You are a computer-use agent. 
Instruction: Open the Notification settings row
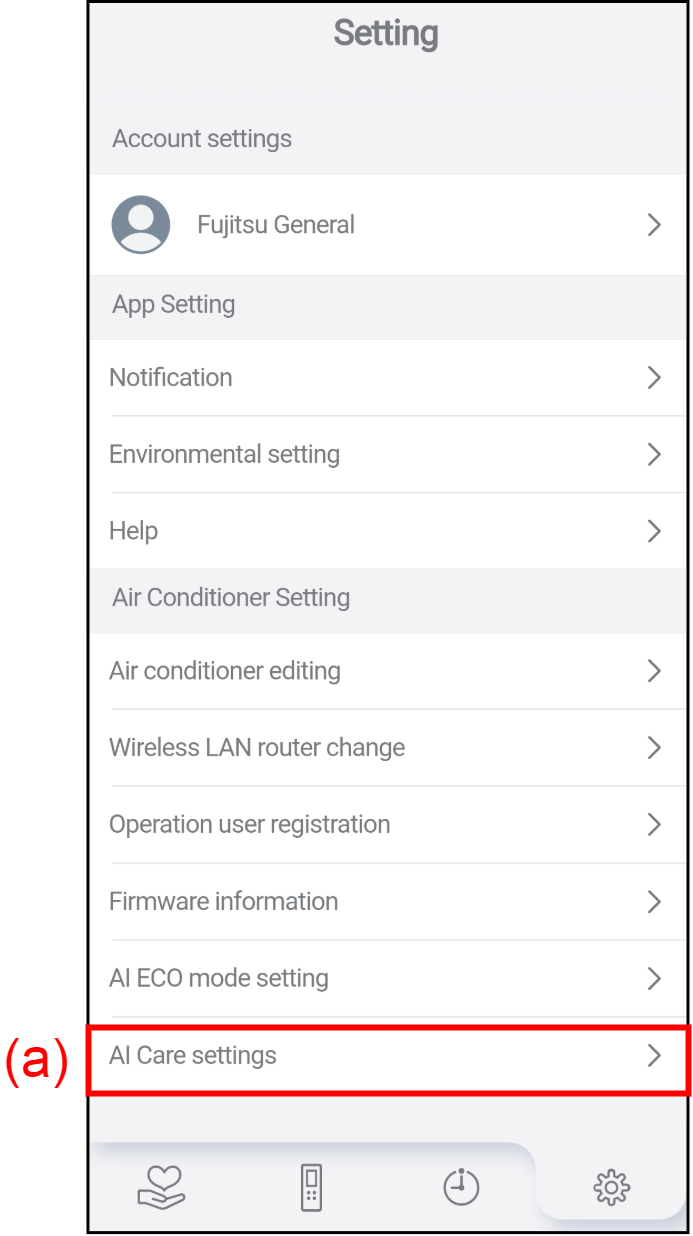point(171,377)
